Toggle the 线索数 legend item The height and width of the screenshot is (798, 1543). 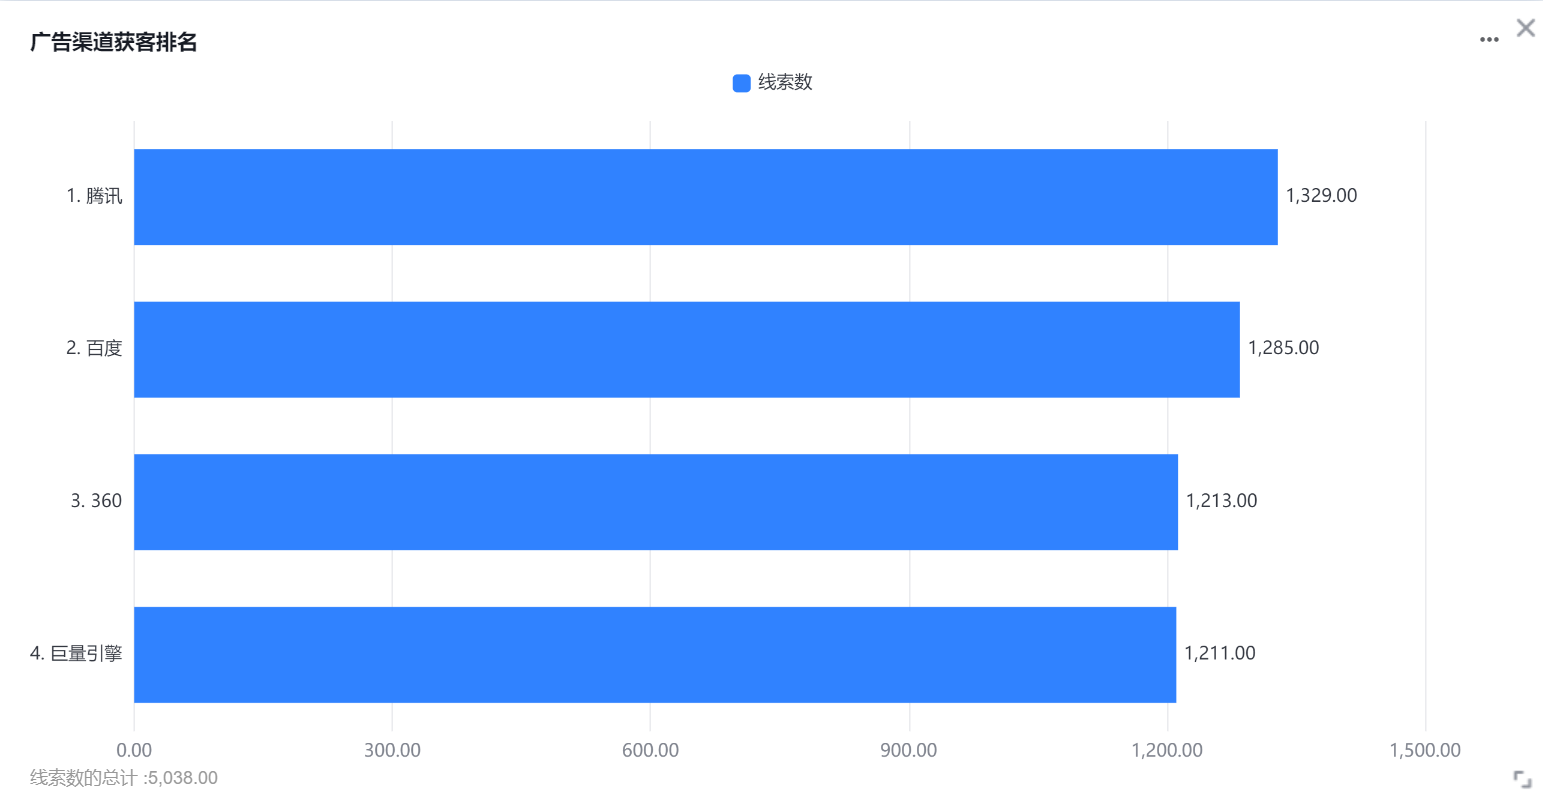click(x=772, y=83)
